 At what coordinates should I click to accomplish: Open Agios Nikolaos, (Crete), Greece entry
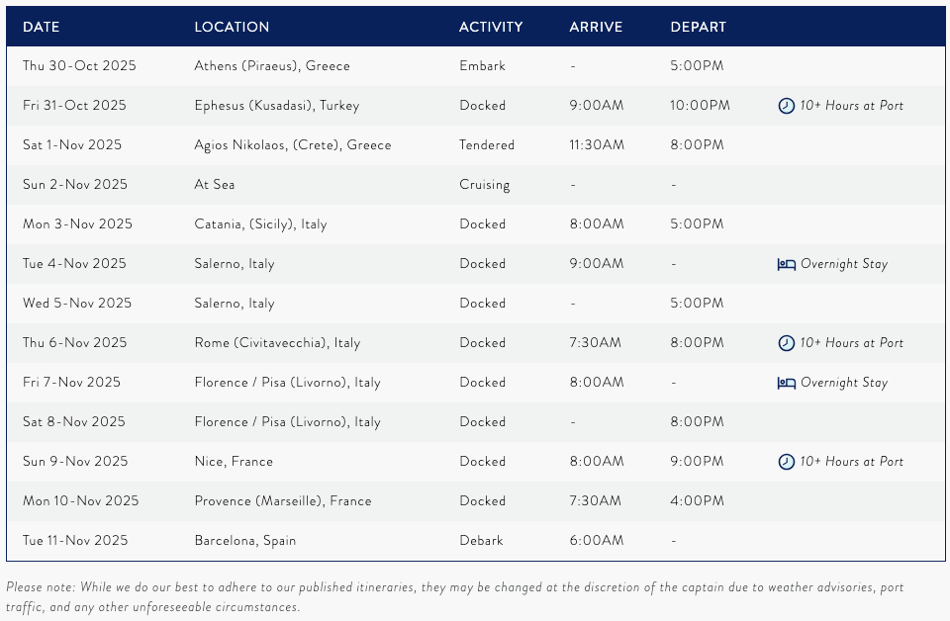[292, 145]
